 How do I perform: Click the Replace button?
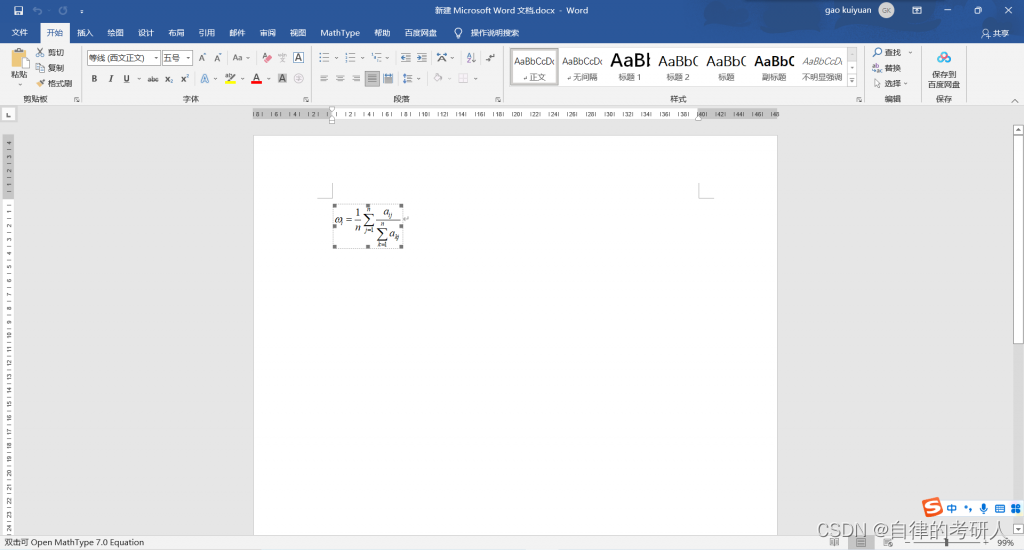[x=887, y=68]
